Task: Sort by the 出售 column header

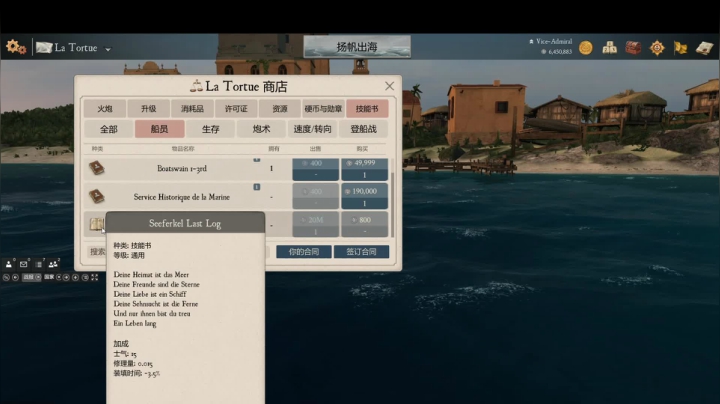Action: (315, 149)
